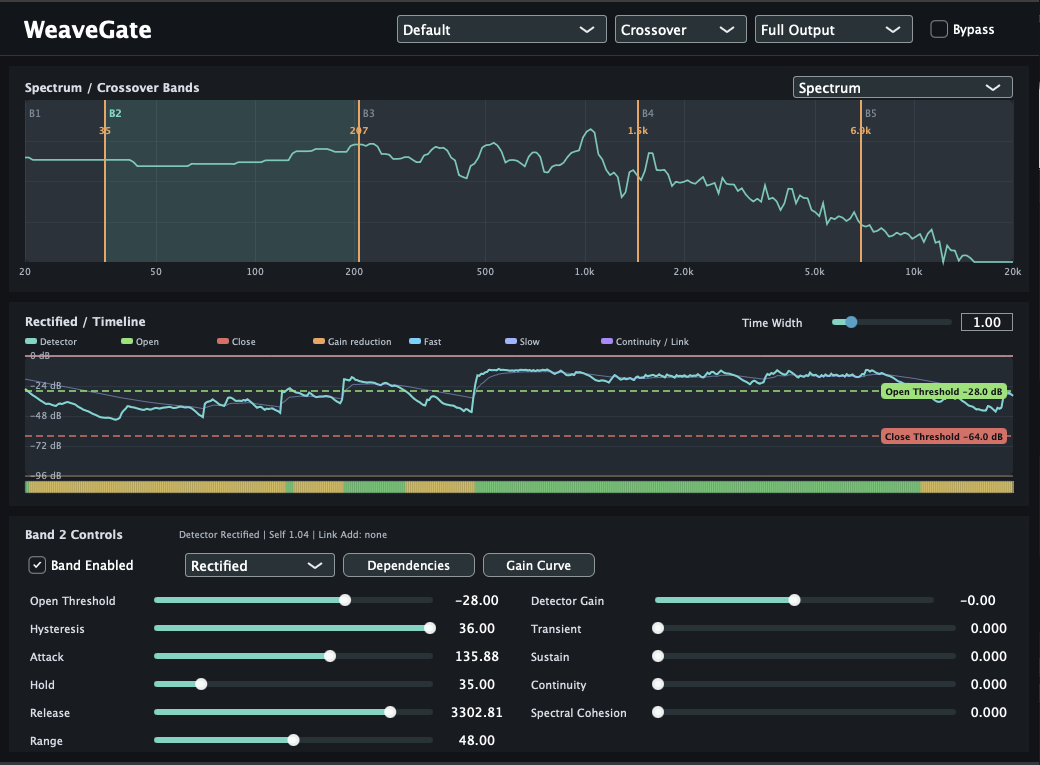Click the Hysteresis value 36.00
The image size is (1040, 765).
point(477,628)
